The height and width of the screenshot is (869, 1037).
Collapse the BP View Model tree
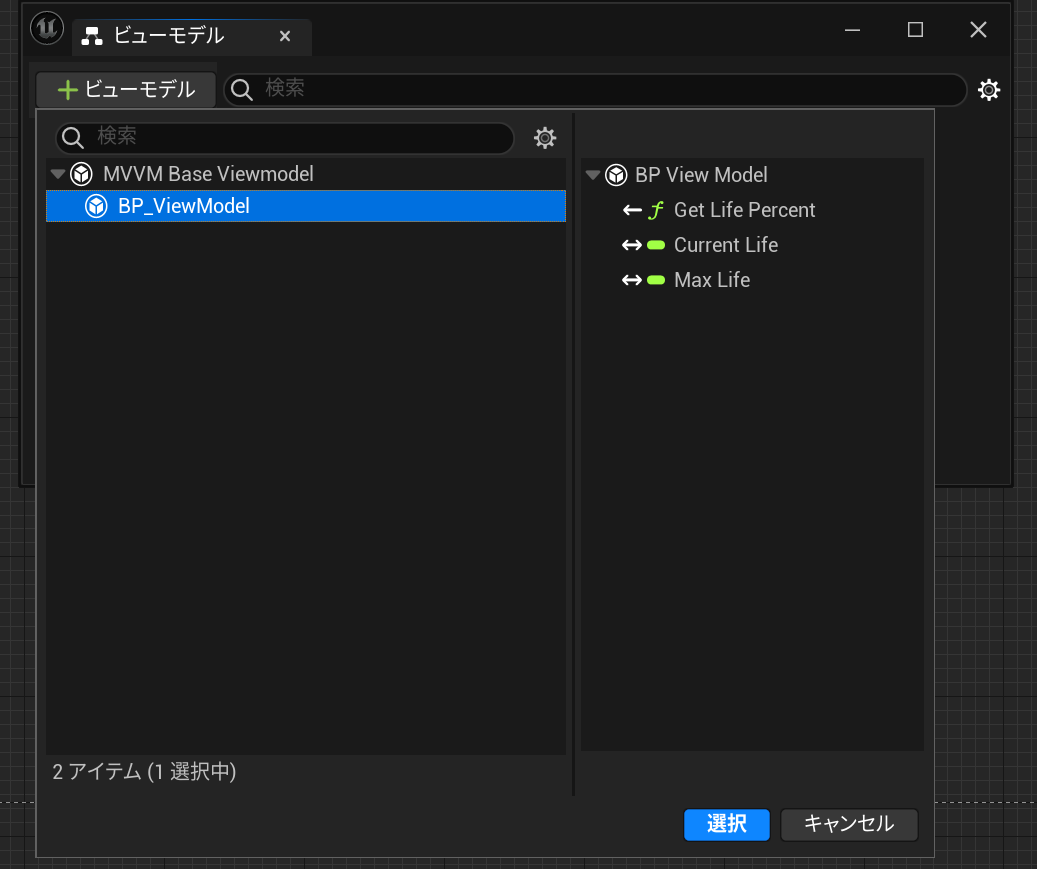(593, 175)
